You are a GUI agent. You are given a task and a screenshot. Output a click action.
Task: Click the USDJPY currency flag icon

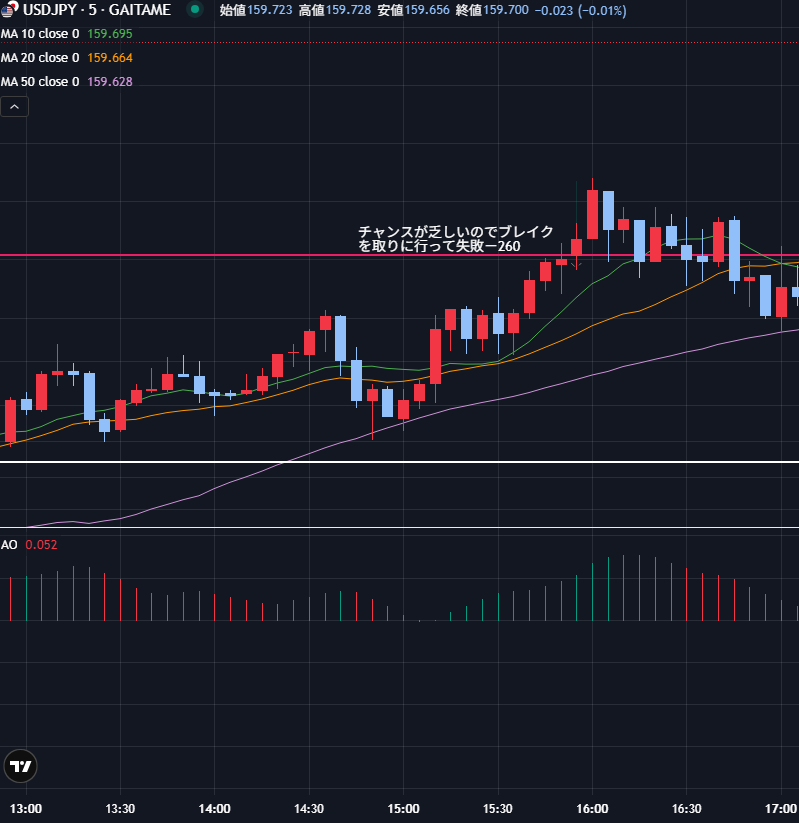click(9, 10)
